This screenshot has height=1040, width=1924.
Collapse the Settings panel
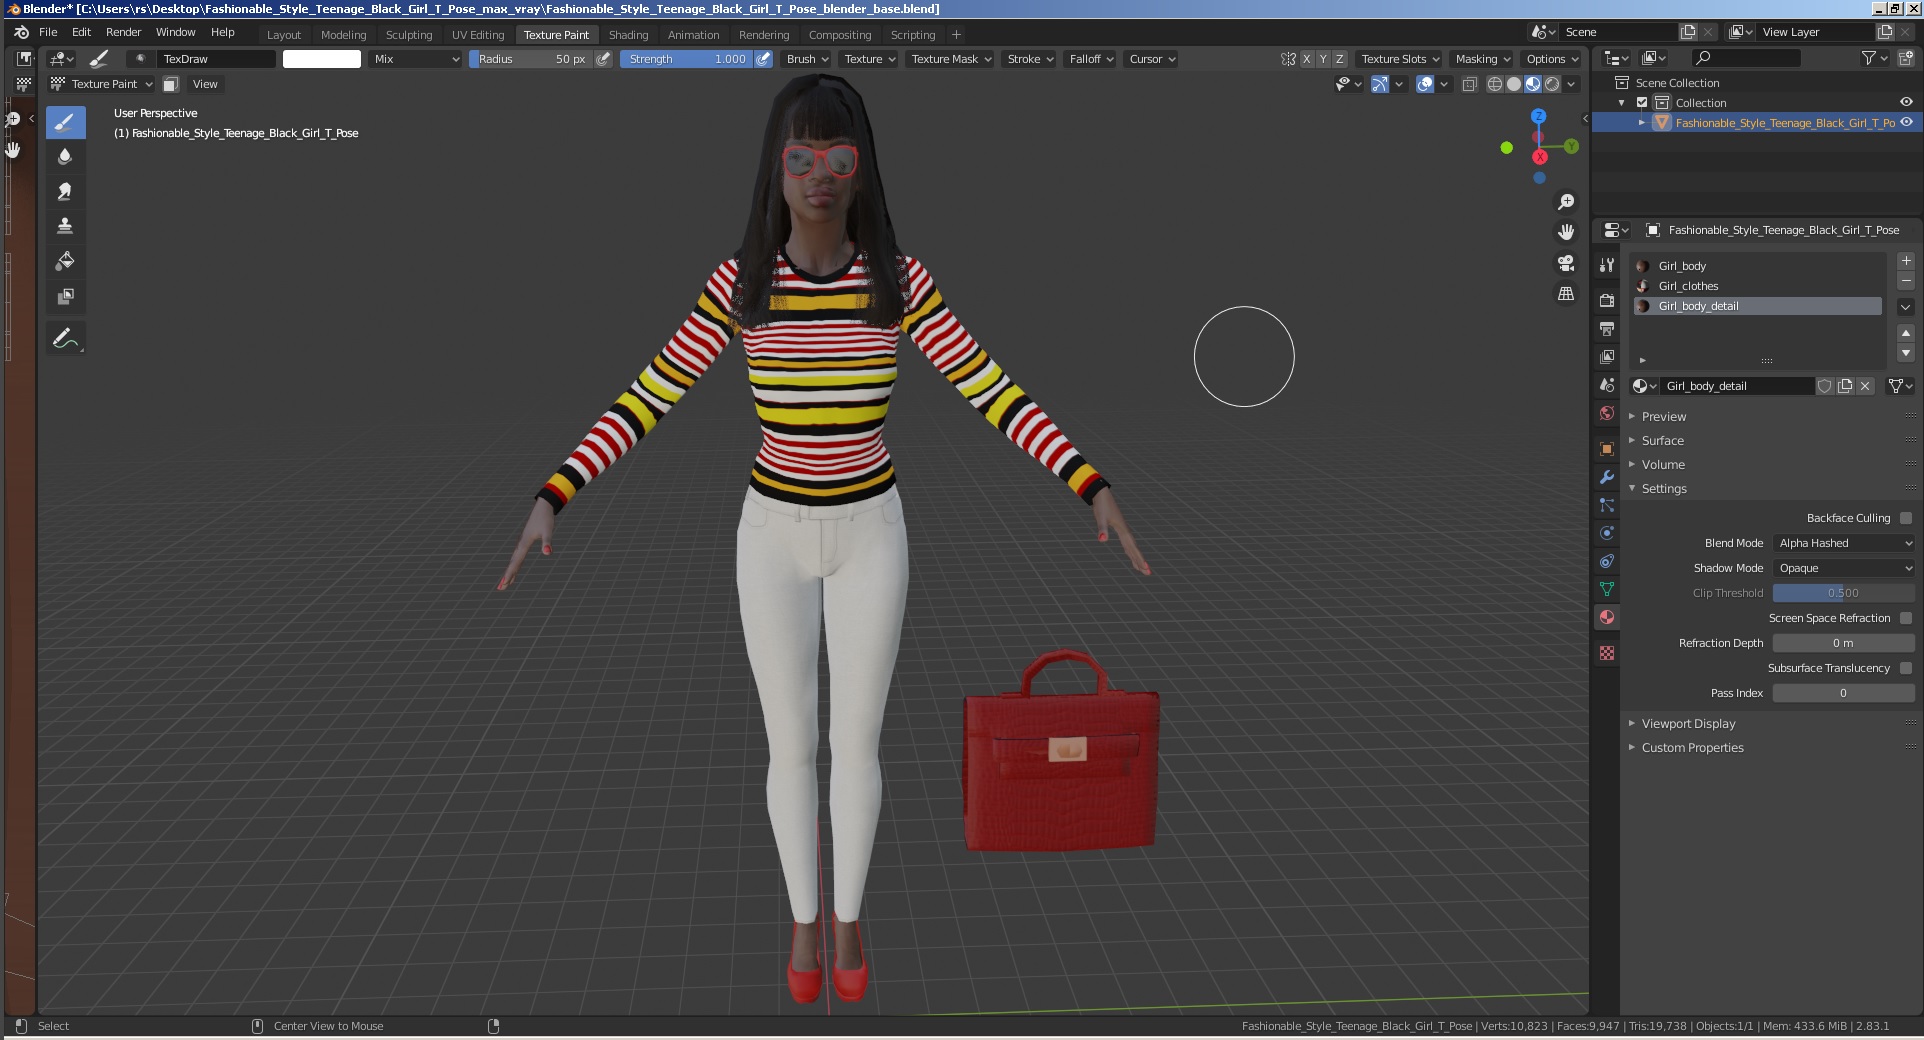[x=1664, y=489]
